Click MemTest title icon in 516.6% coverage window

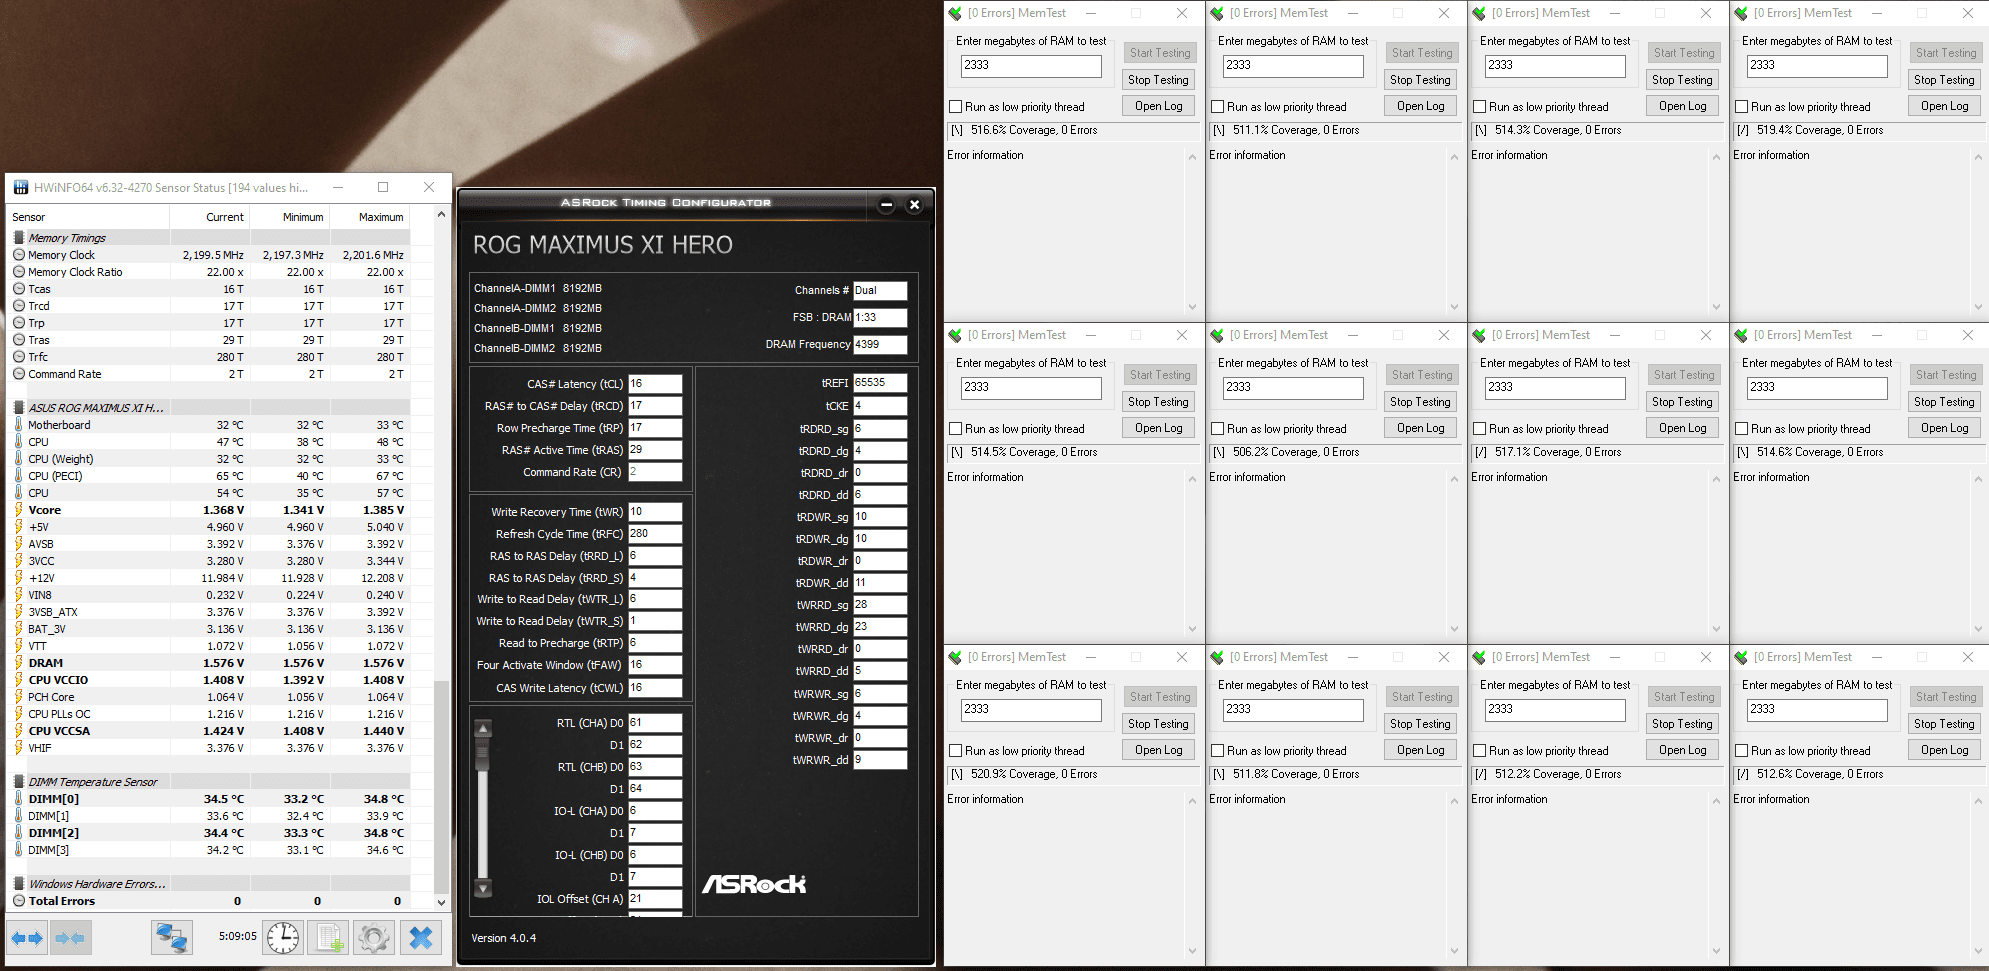tap(955, 13)
